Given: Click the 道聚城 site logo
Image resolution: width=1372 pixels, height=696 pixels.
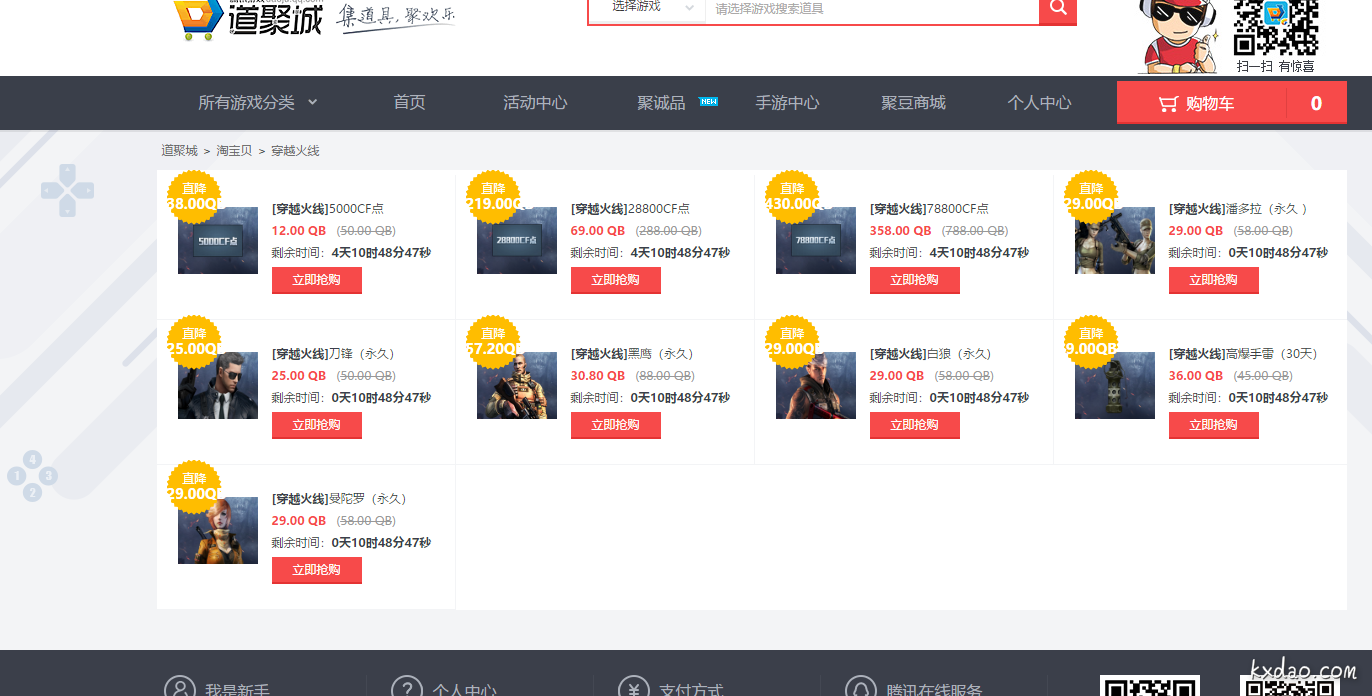Looking at the screenshot, I should click(249, 18).
